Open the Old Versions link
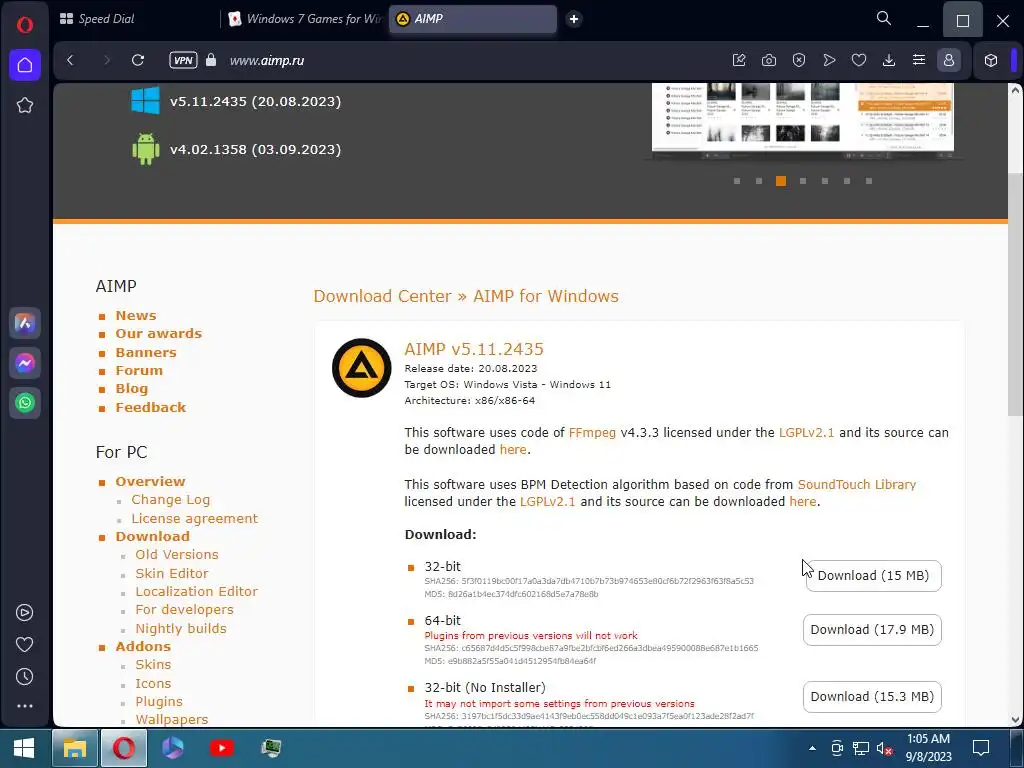 pyautogui.click(x=177, y=554)
